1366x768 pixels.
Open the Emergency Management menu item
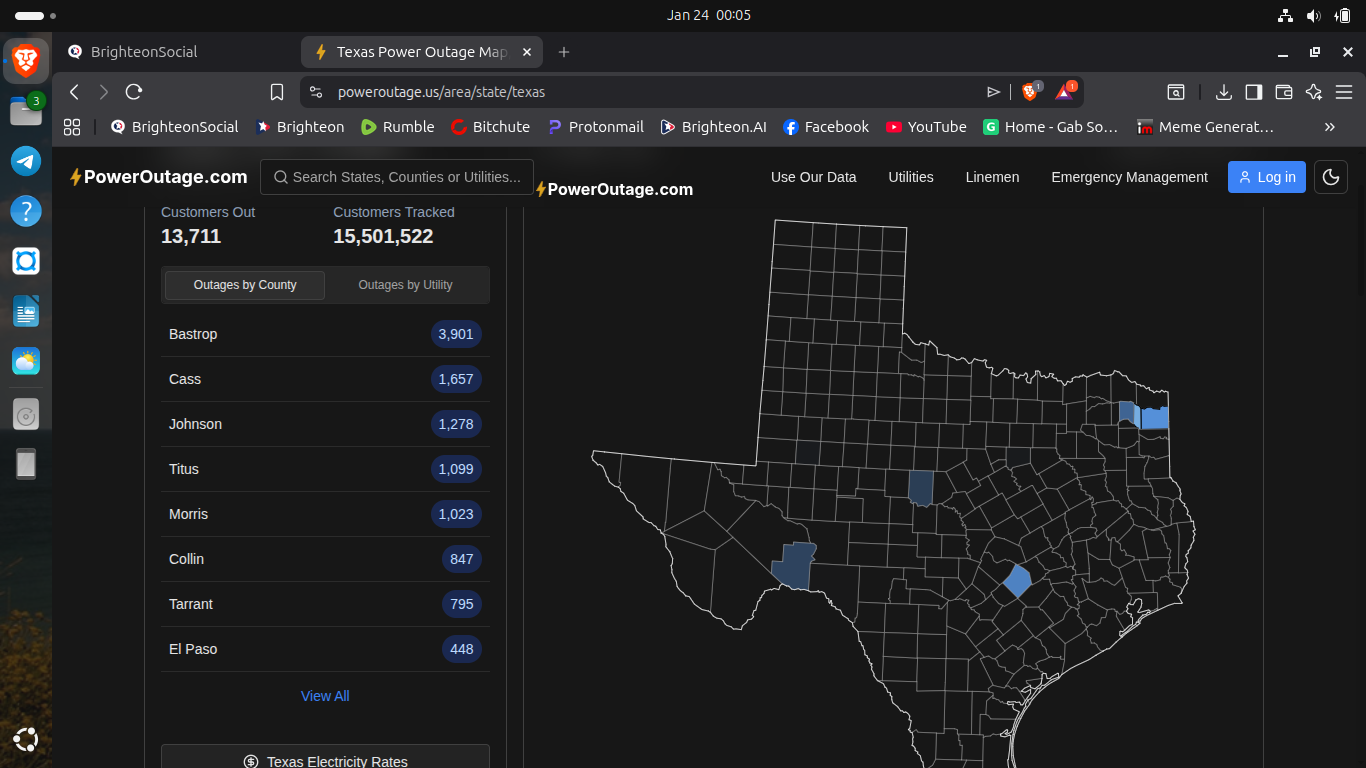pyautogui.click(x=1129, y=177)
